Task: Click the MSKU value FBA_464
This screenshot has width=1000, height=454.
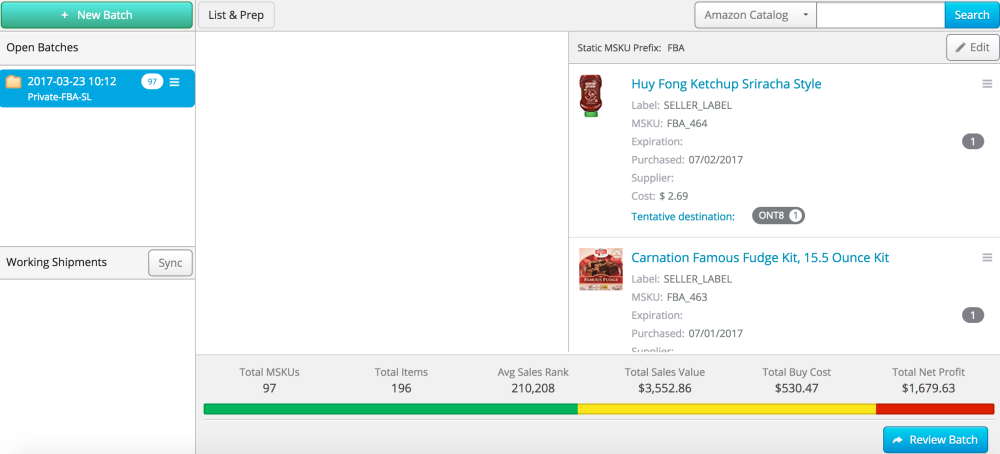Action: pyautogui.click(x=687, y=124)
